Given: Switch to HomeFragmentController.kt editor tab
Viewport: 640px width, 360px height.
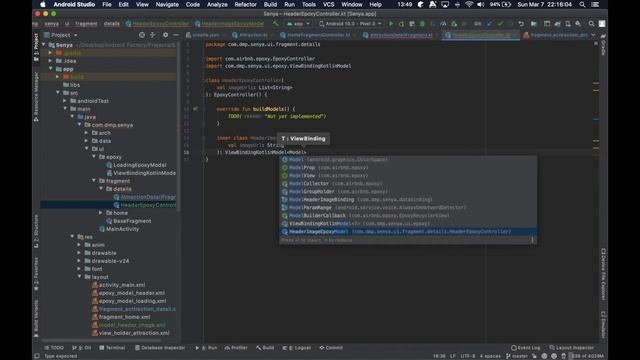Looking at the screenshot, I should (318, 35).
